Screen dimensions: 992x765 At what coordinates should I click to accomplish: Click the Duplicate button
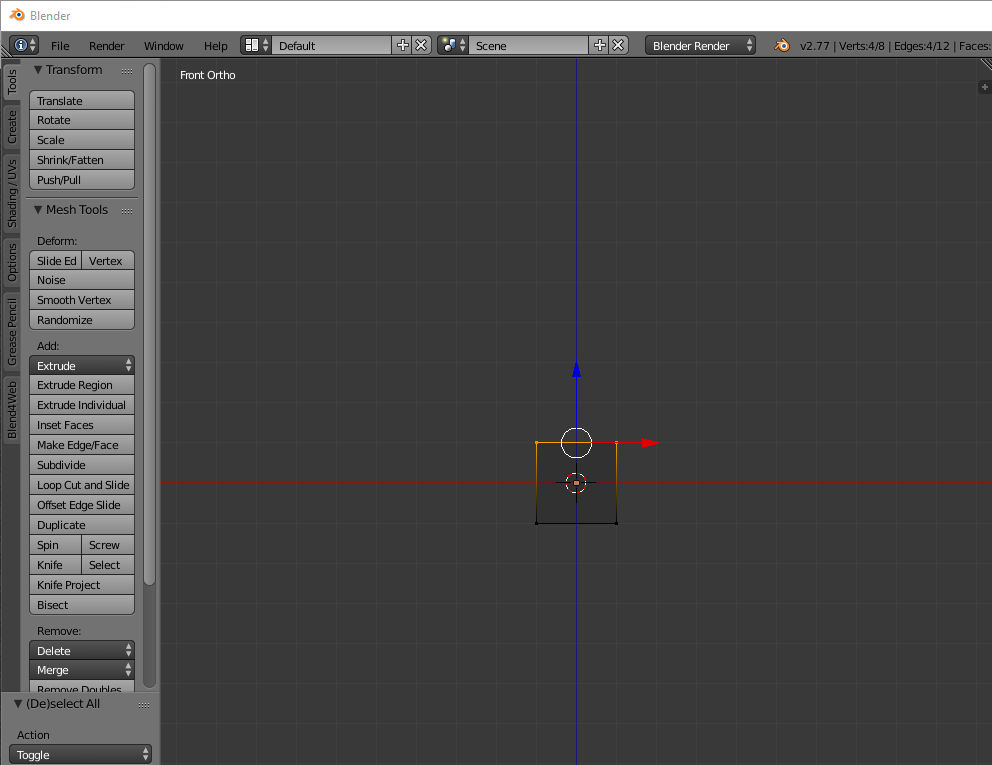82,525
